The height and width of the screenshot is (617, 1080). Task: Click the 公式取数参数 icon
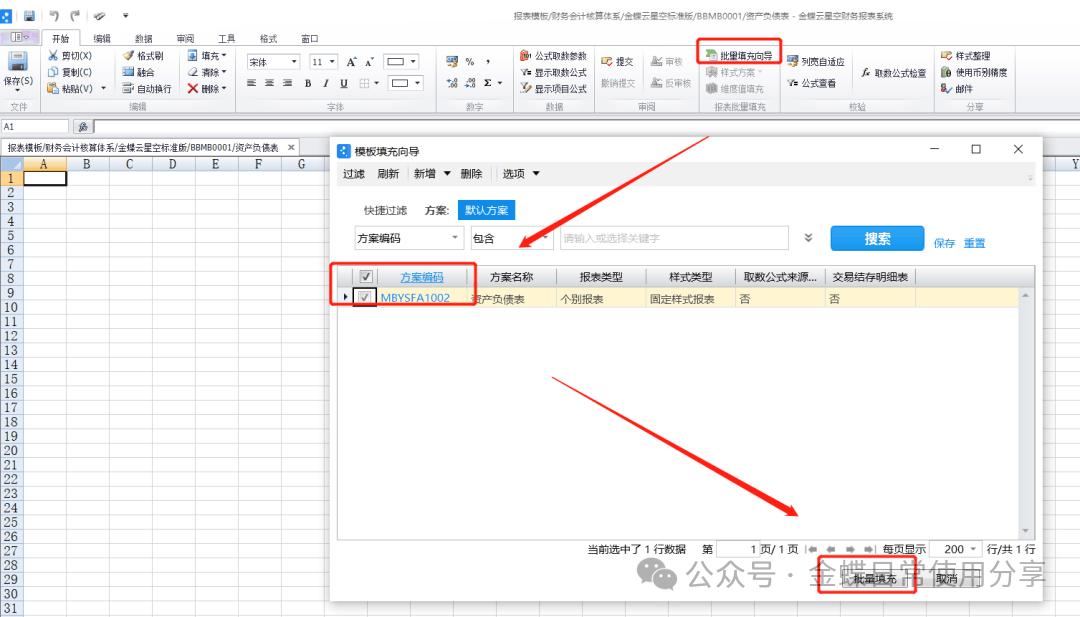(526, 56)
